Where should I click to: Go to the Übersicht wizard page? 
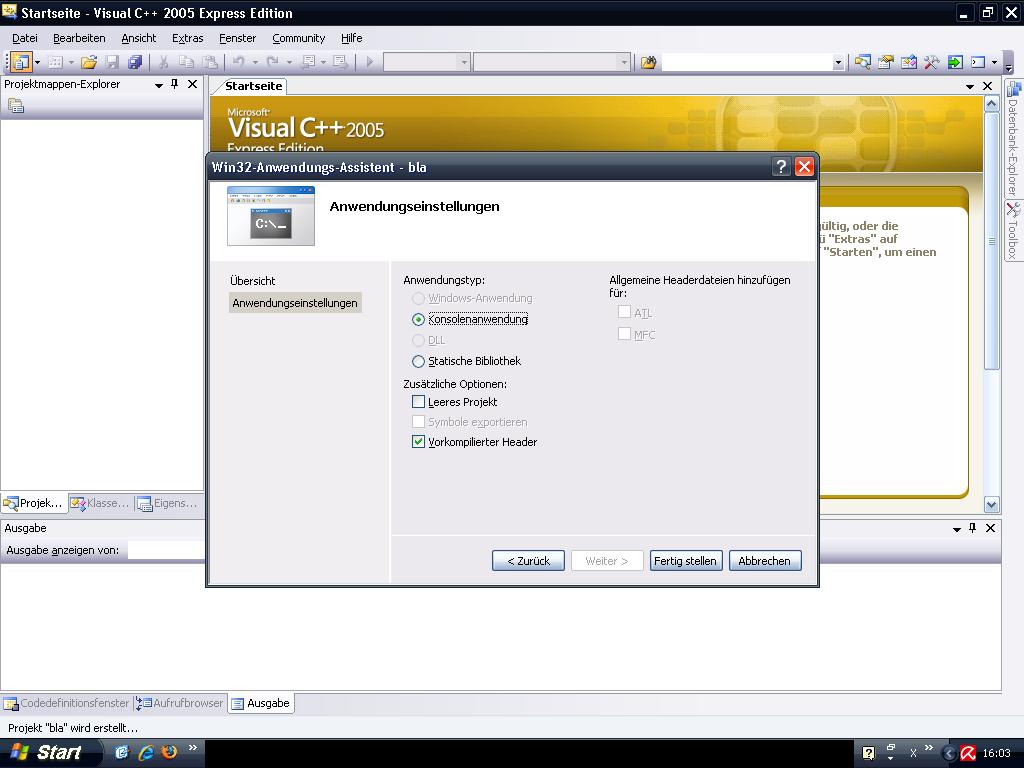coord(252,281)
